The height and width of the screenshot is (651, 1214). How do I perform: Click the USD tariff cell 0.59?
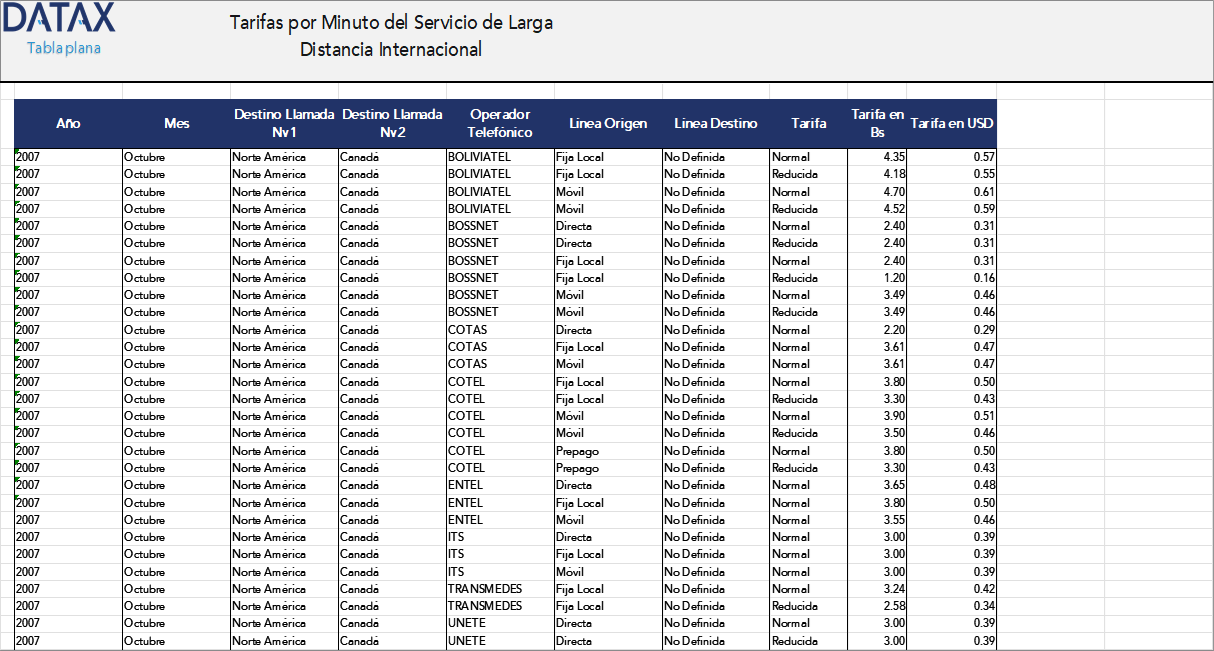tap(952, 209)
